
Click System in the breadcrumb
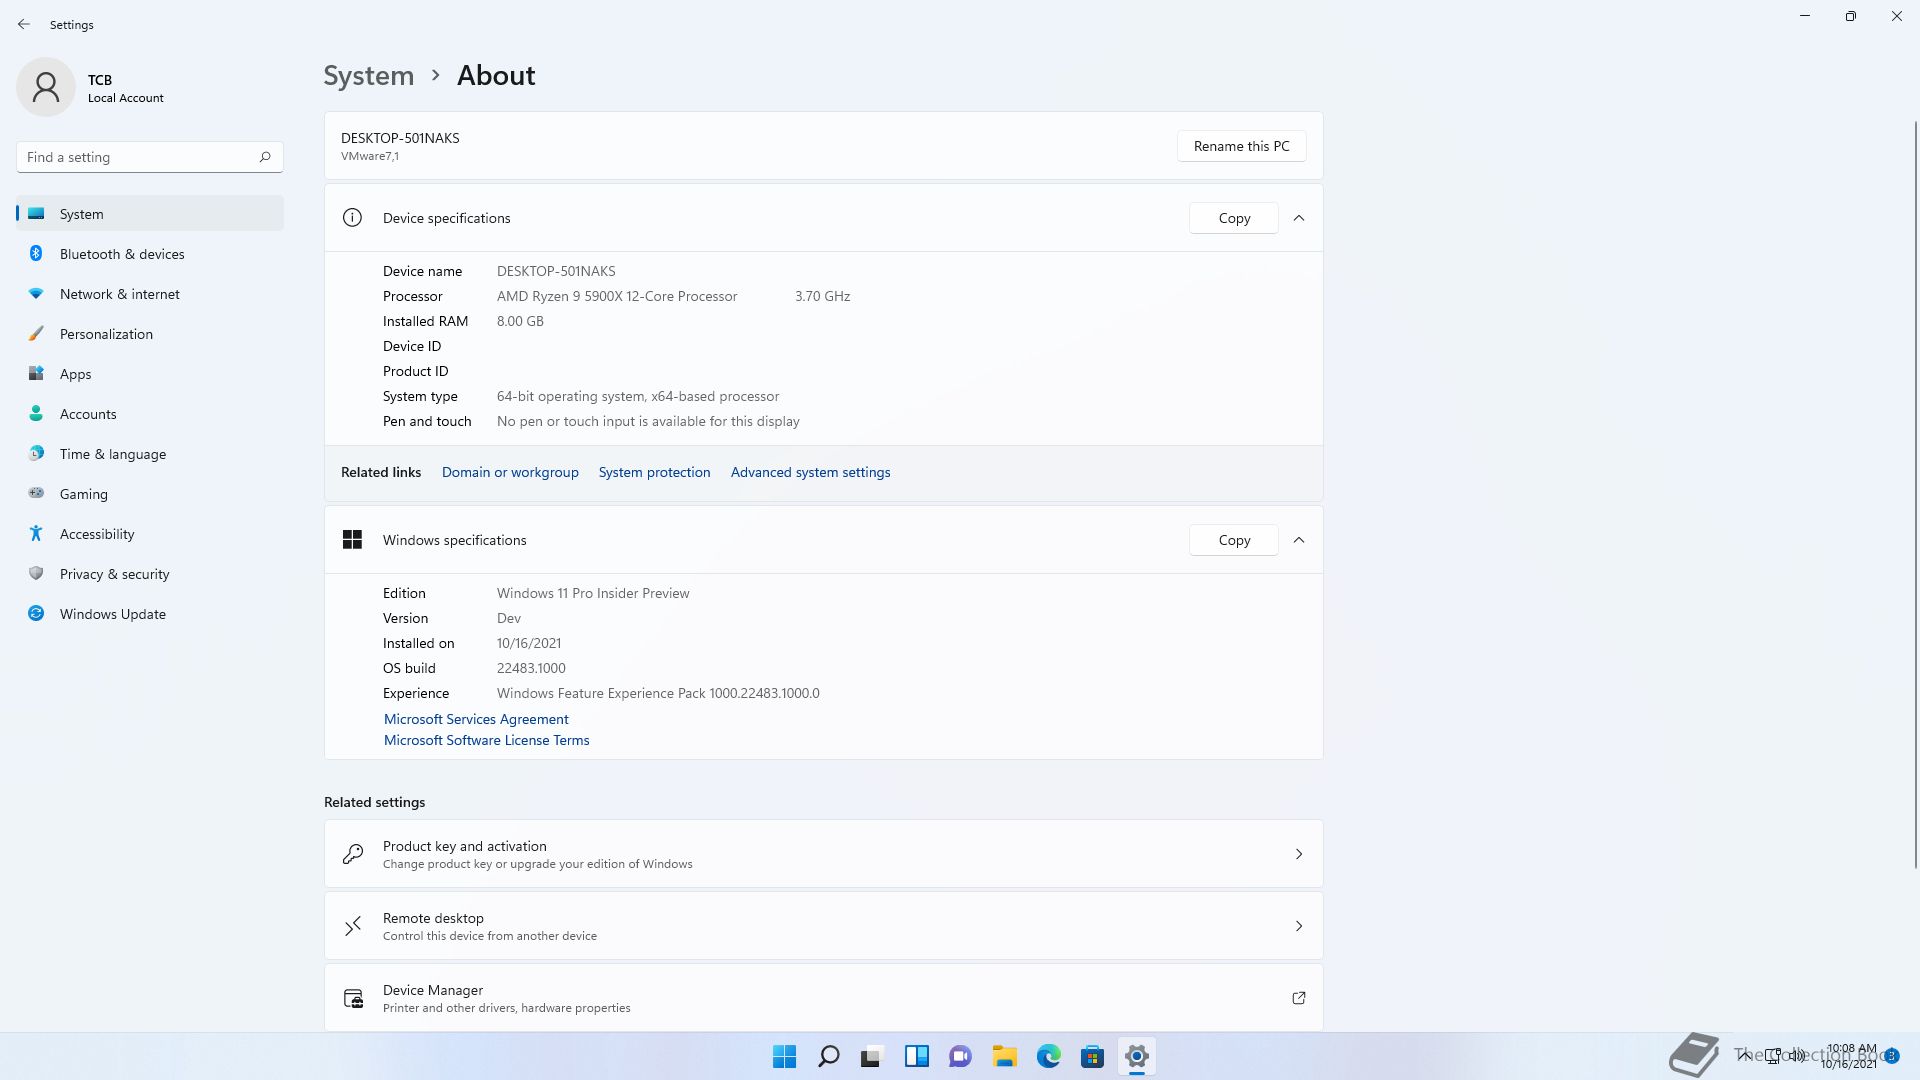coord(368,76)
